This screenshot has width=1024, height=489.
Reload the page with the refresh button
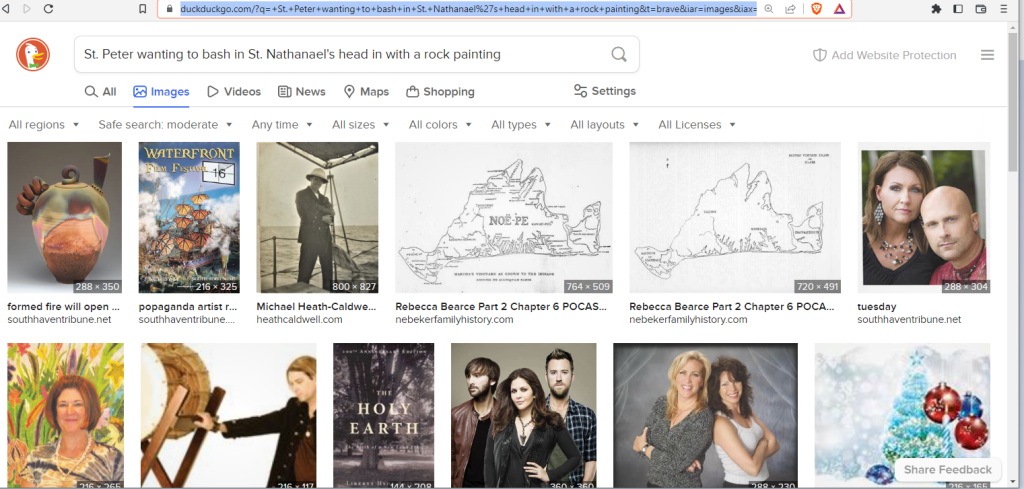coord(48,9)
